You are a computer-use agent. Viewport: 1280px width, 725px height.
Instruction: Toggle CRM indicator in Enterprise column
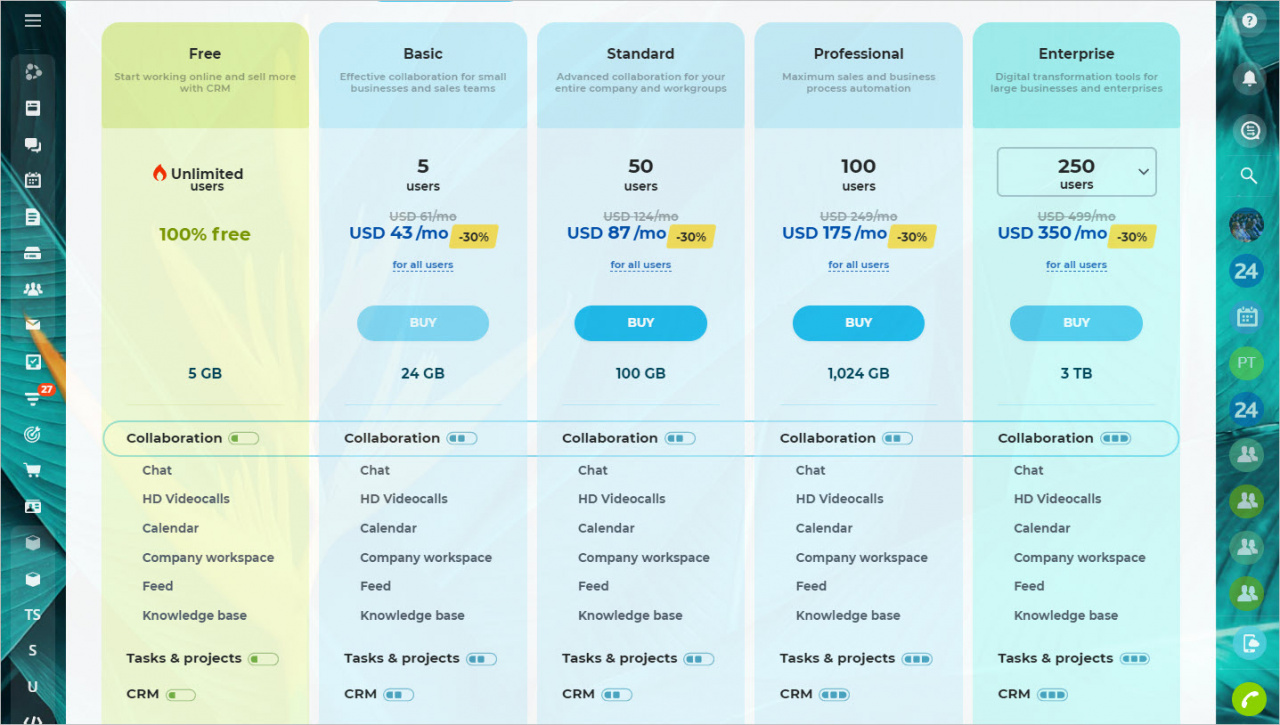pos(1052,694)
